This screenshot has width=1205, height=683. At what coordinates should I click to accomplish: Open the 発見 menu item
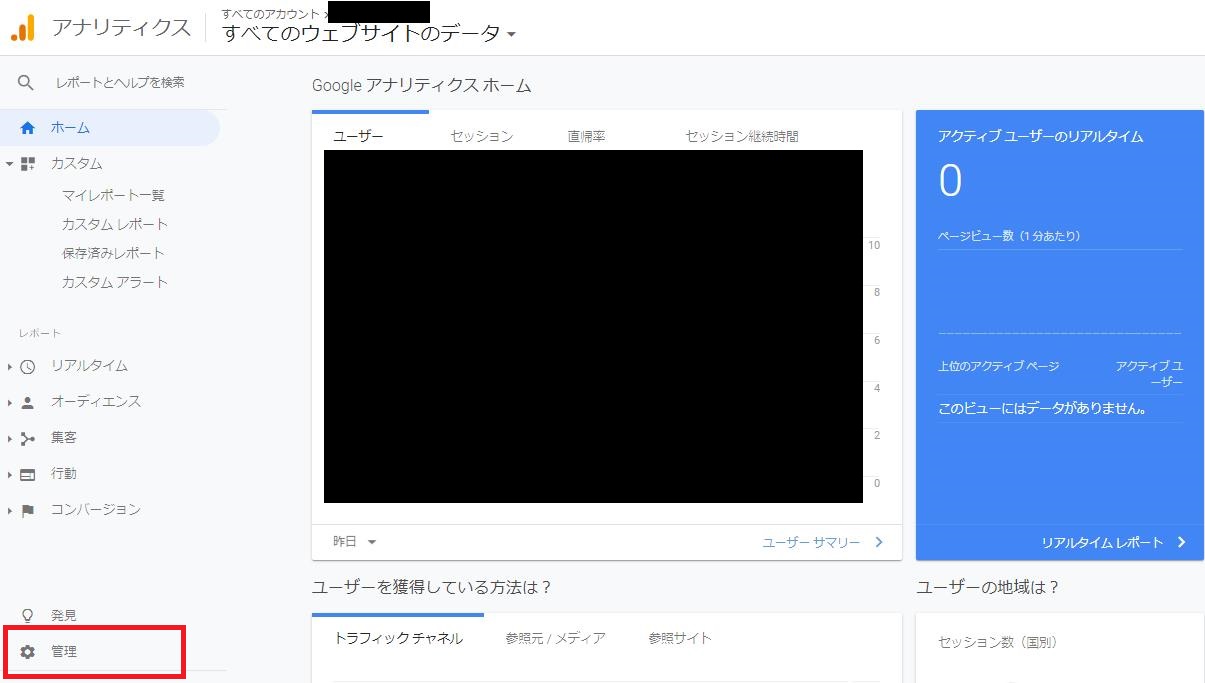tap(64, 616)
